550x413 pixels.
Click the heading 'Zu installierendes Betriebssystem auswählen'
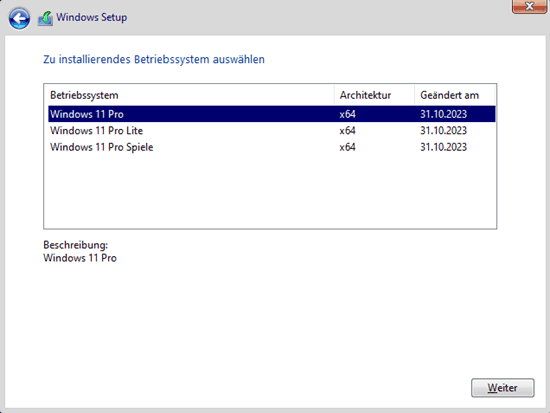(154, 59)
